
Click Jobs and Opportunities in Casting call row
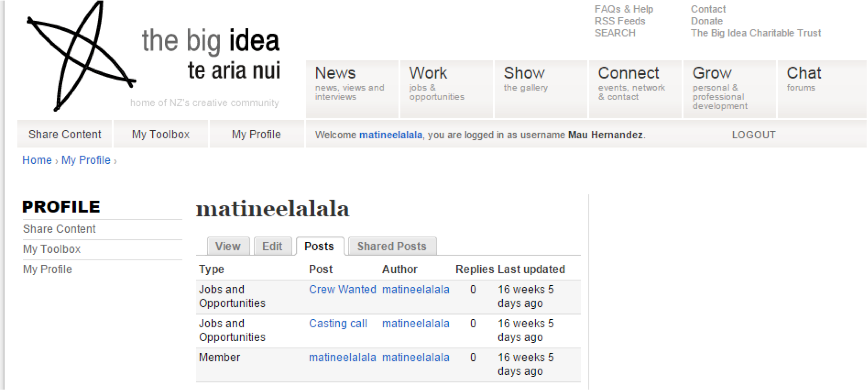tap(232, 330)
